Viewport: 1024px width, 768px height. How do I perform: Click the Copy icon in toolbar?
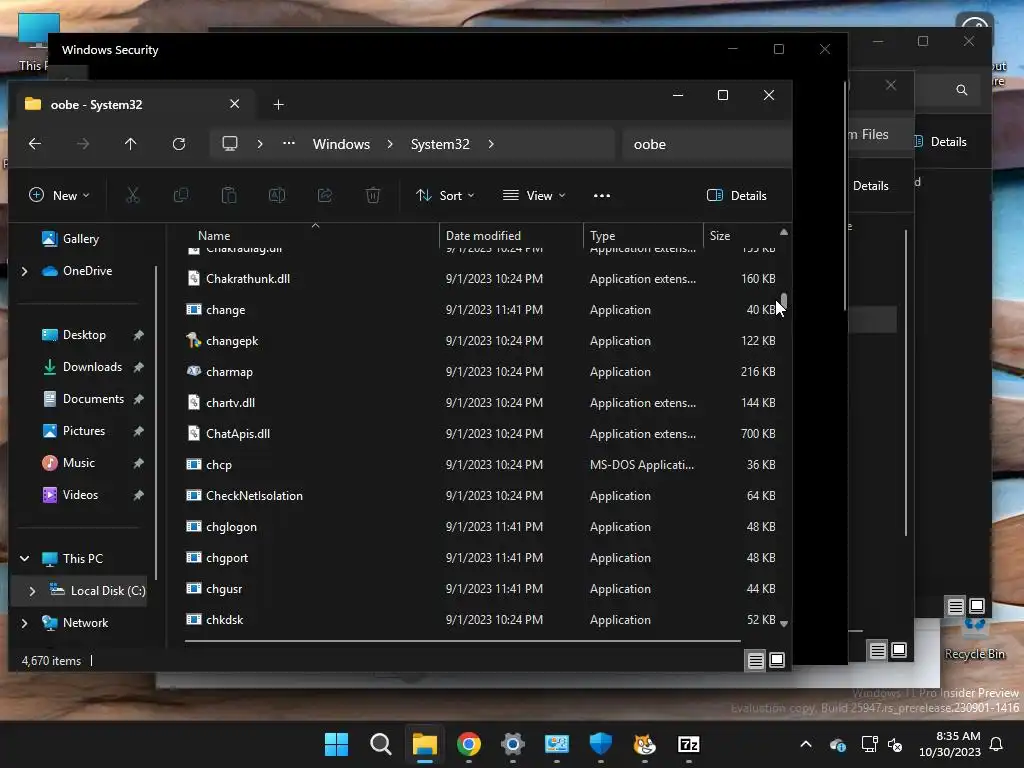(x=181, y=195)
